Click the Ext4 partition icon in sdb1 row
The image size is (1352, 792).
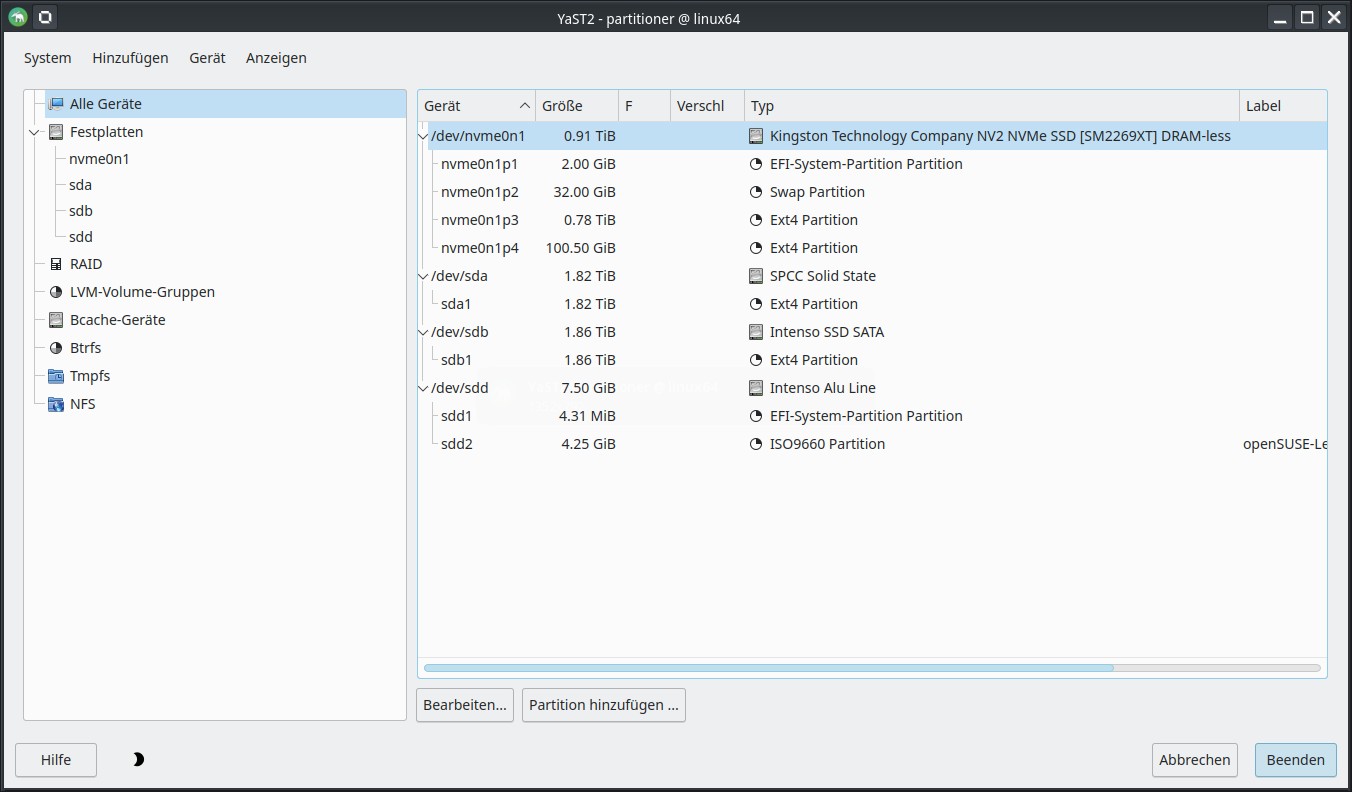click(756, 360)
